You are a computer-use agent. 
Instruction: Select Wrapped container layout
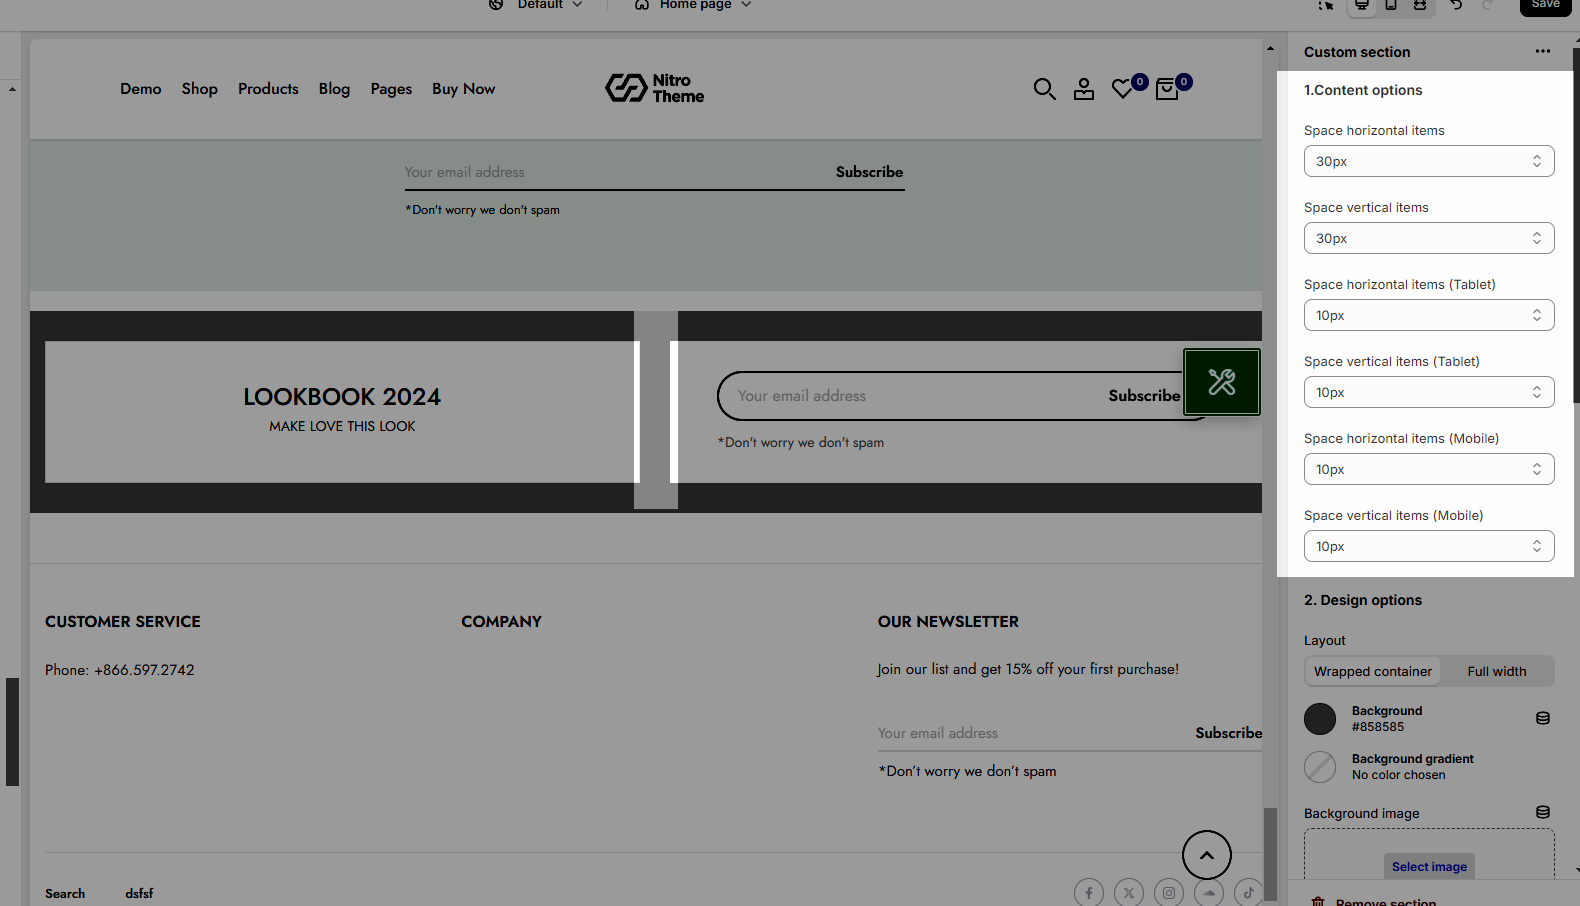pos(1373,671)
